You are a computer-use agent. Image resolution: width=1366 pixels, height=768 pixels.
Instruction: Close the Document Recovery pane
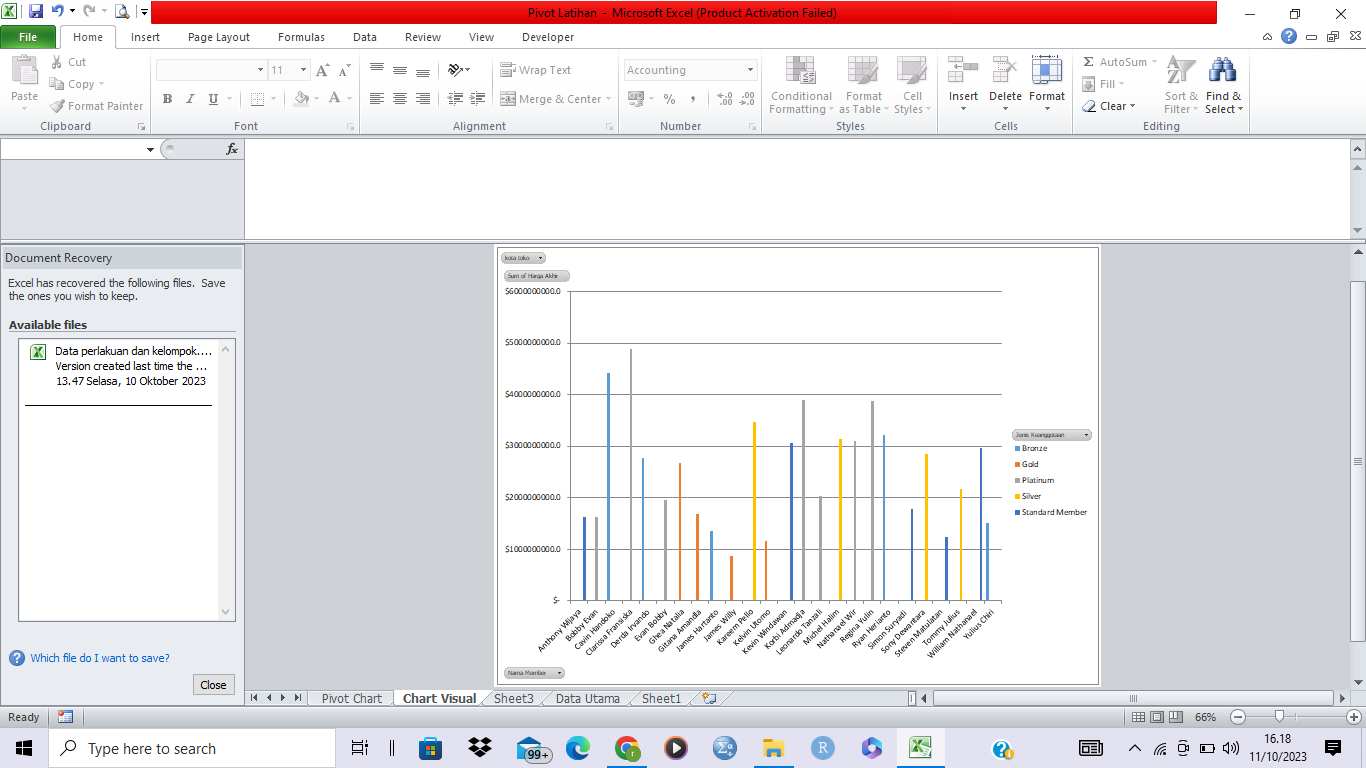point(213,685)
